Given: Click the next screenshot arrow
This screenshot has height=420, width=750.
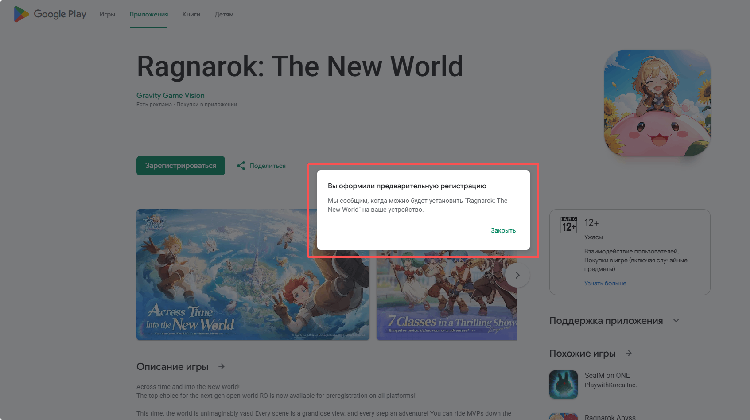Looking at the screenshot, I should 517,275.
